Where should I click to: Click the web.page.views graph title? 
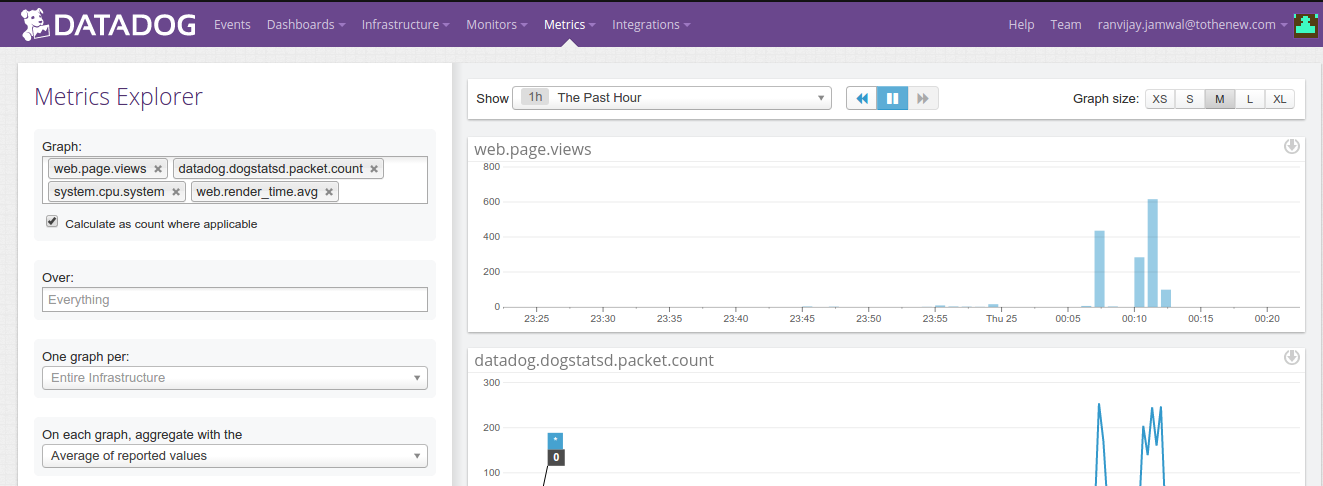[533, 150]
